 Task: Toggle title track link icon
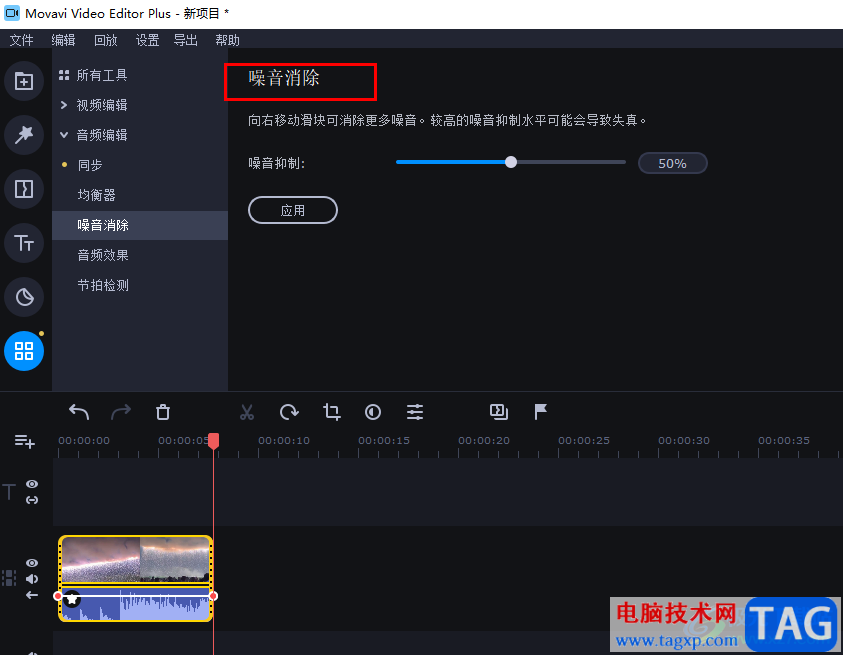(x=32, y=500)
